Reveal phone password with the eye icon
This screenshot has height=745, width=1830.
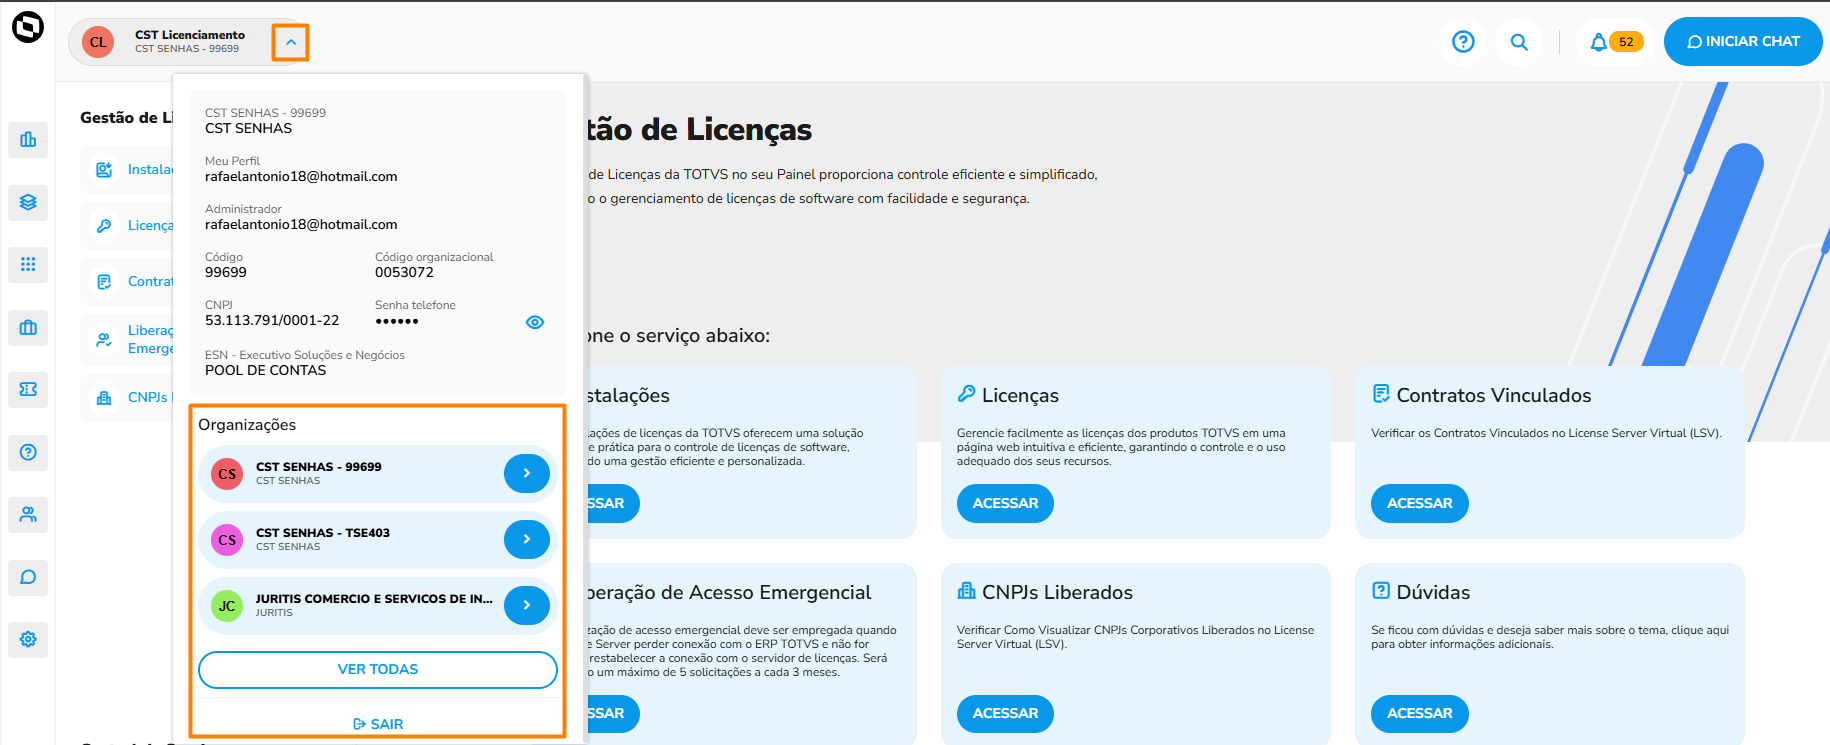point(535,322)
